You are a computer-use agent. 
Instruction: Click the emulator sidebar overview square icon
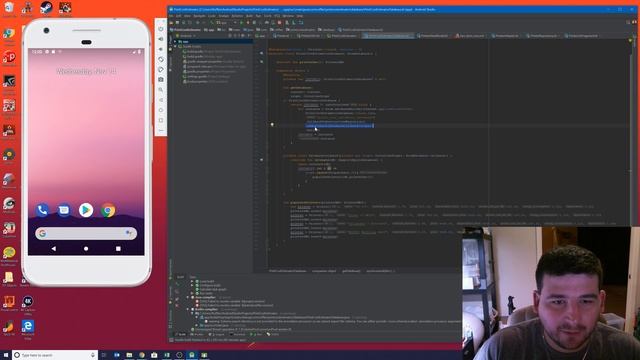point(161,120)
